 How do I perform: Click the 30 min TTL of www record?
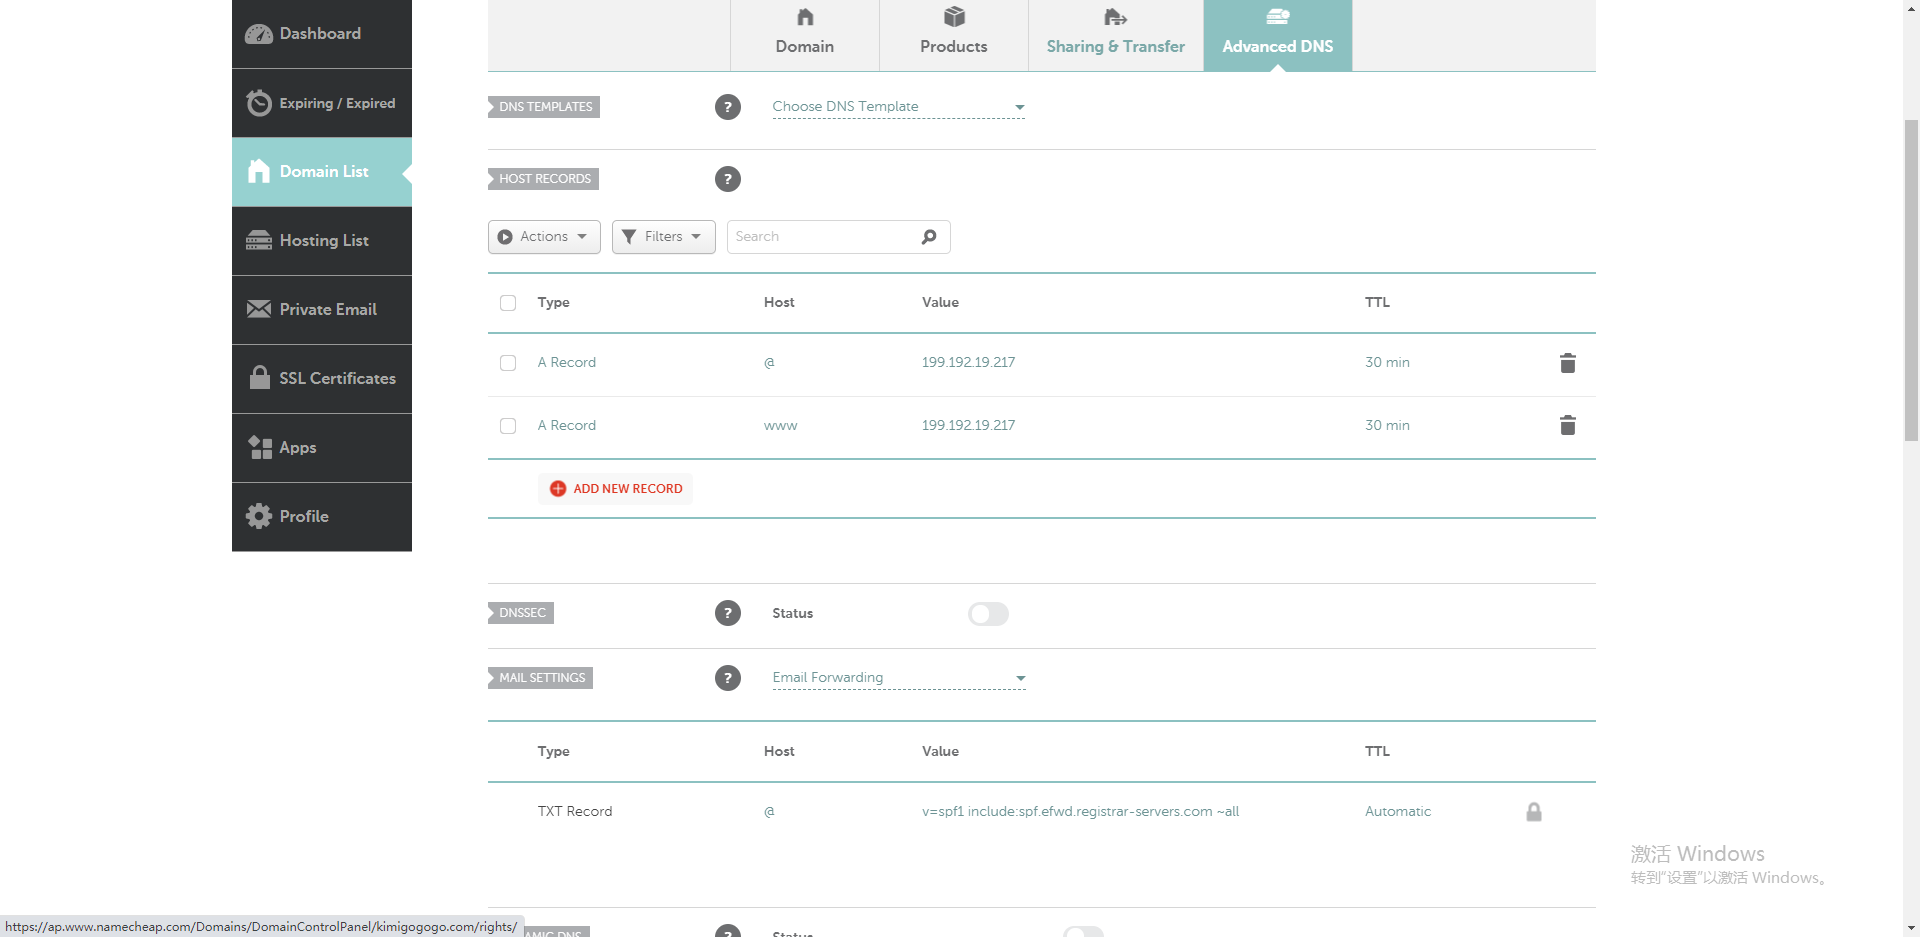(1387, 426)
